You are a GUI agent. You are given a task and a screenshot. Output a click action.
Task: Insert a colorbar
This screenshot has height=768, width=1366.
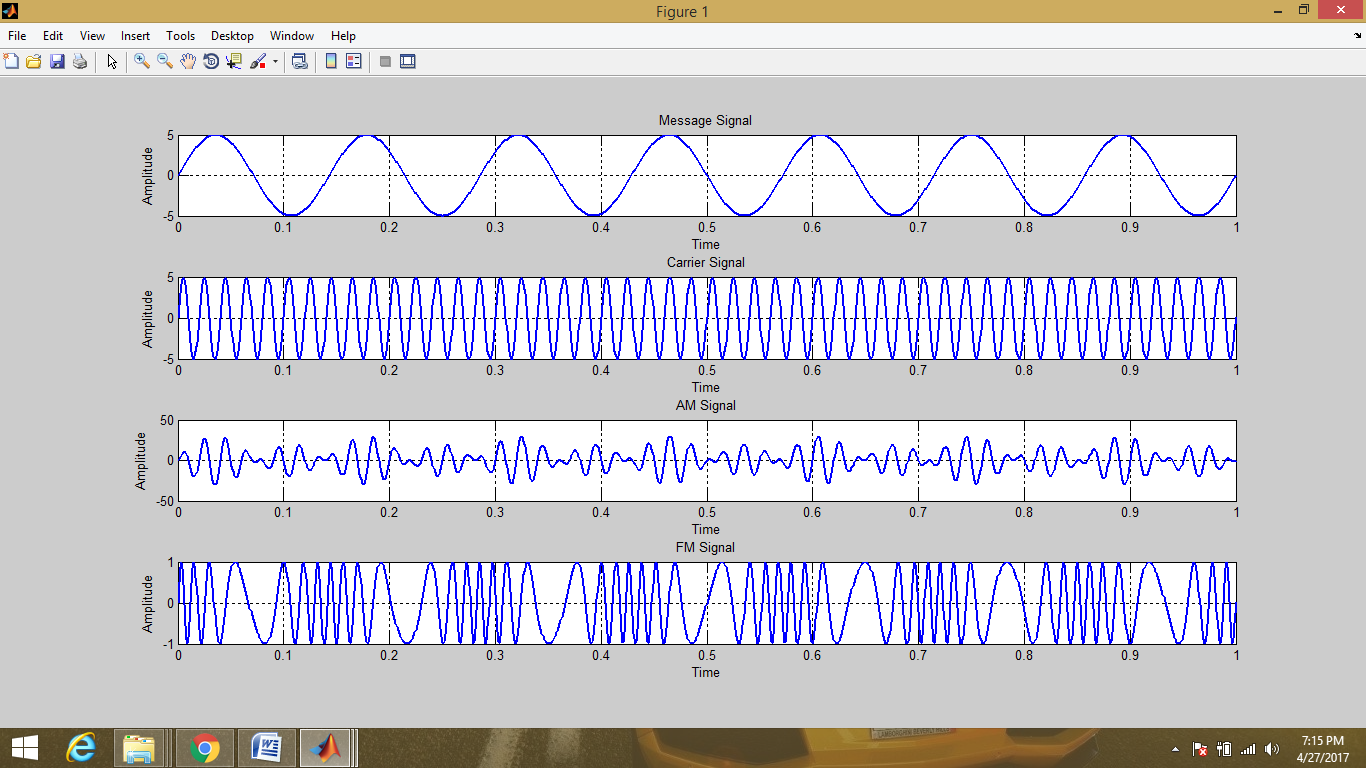click(x=331, y=61)
